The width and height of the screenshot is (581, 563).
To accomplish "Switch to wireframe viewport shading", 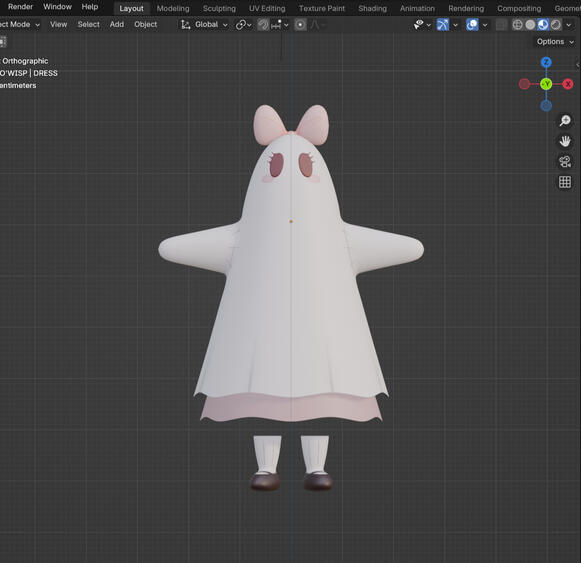I will point(517,25).
